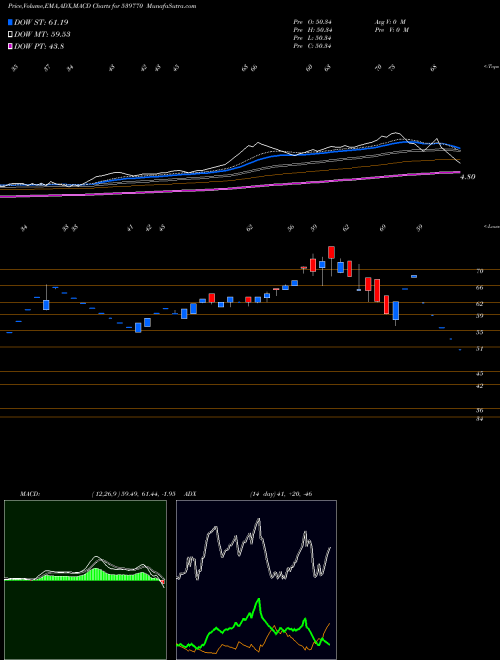The image size is (500, 660).
Task: Click the 36 price level label
Action: click(479, 410)
